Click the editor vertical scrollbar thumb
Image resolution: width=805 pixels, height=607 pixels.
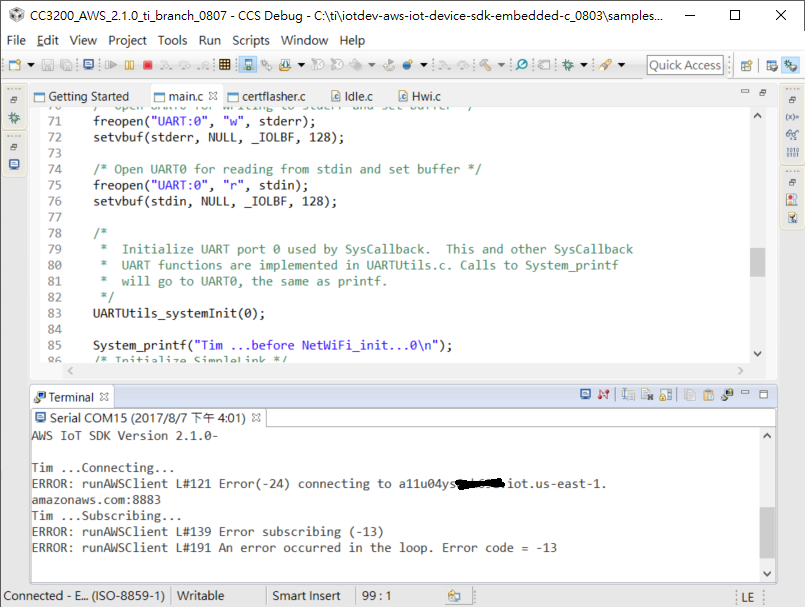pyautogui.click(x=757, y=262)
